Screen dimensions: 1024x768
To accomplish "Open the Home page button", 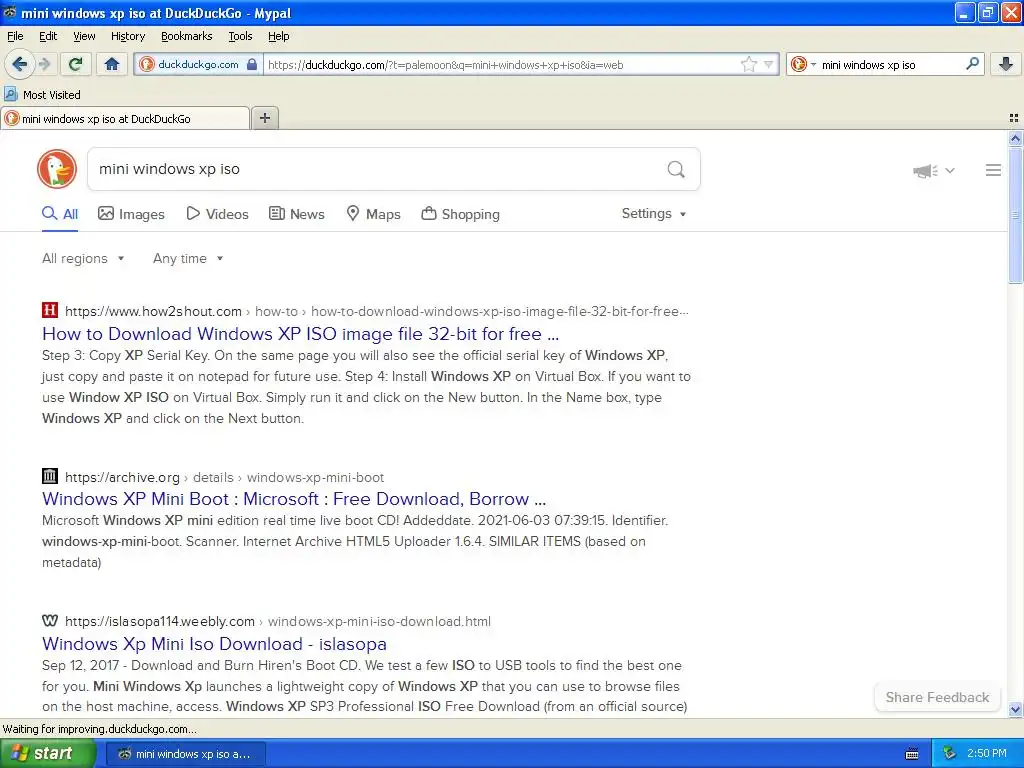I will [x=112, y=64].
